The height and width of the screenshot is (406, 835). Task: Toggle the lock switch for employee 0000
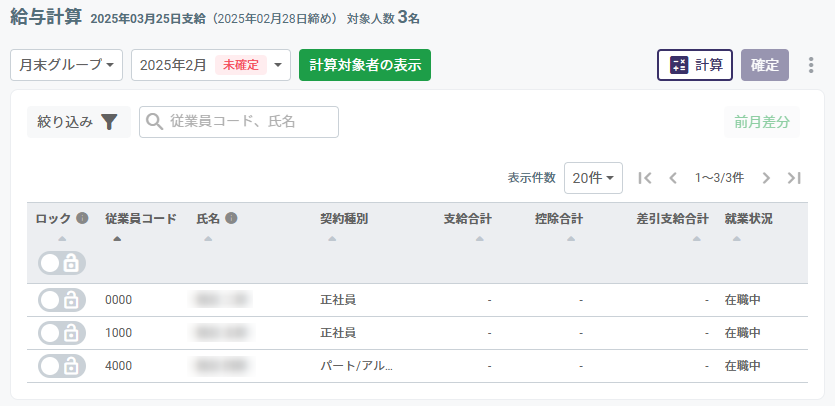coord(62,300)
